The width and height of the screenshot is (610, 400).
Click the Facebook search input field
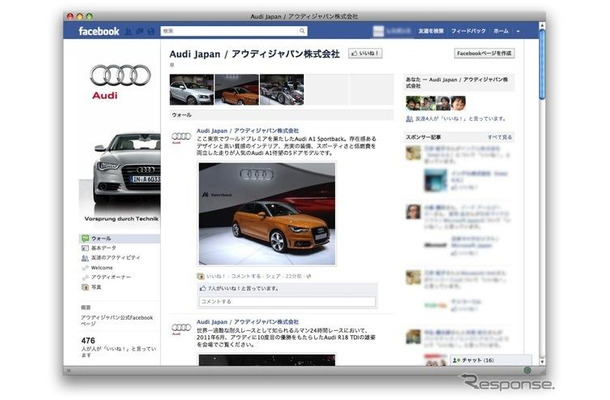click(x=230, y=31)
